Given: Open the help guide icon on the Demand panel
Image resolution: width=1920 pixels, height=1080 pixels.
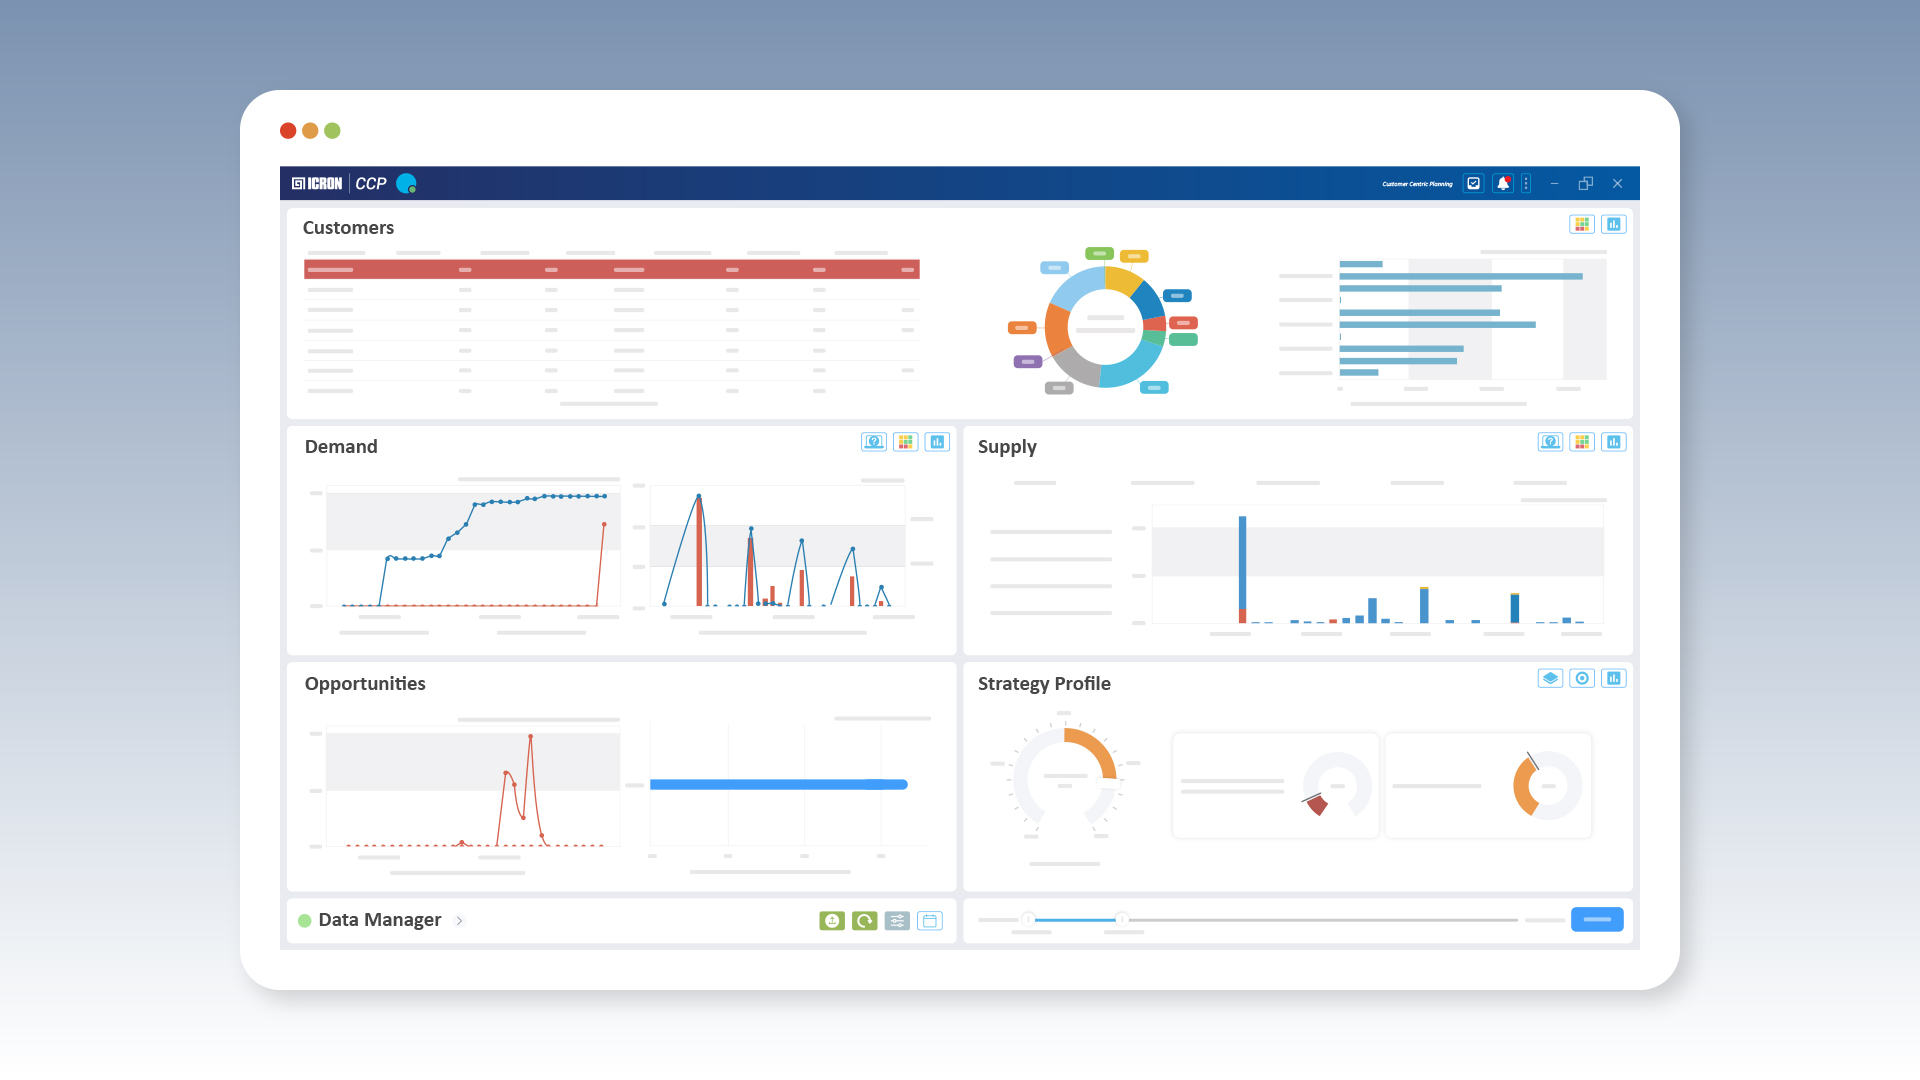Looking at the screenshot, I should 874,441.
